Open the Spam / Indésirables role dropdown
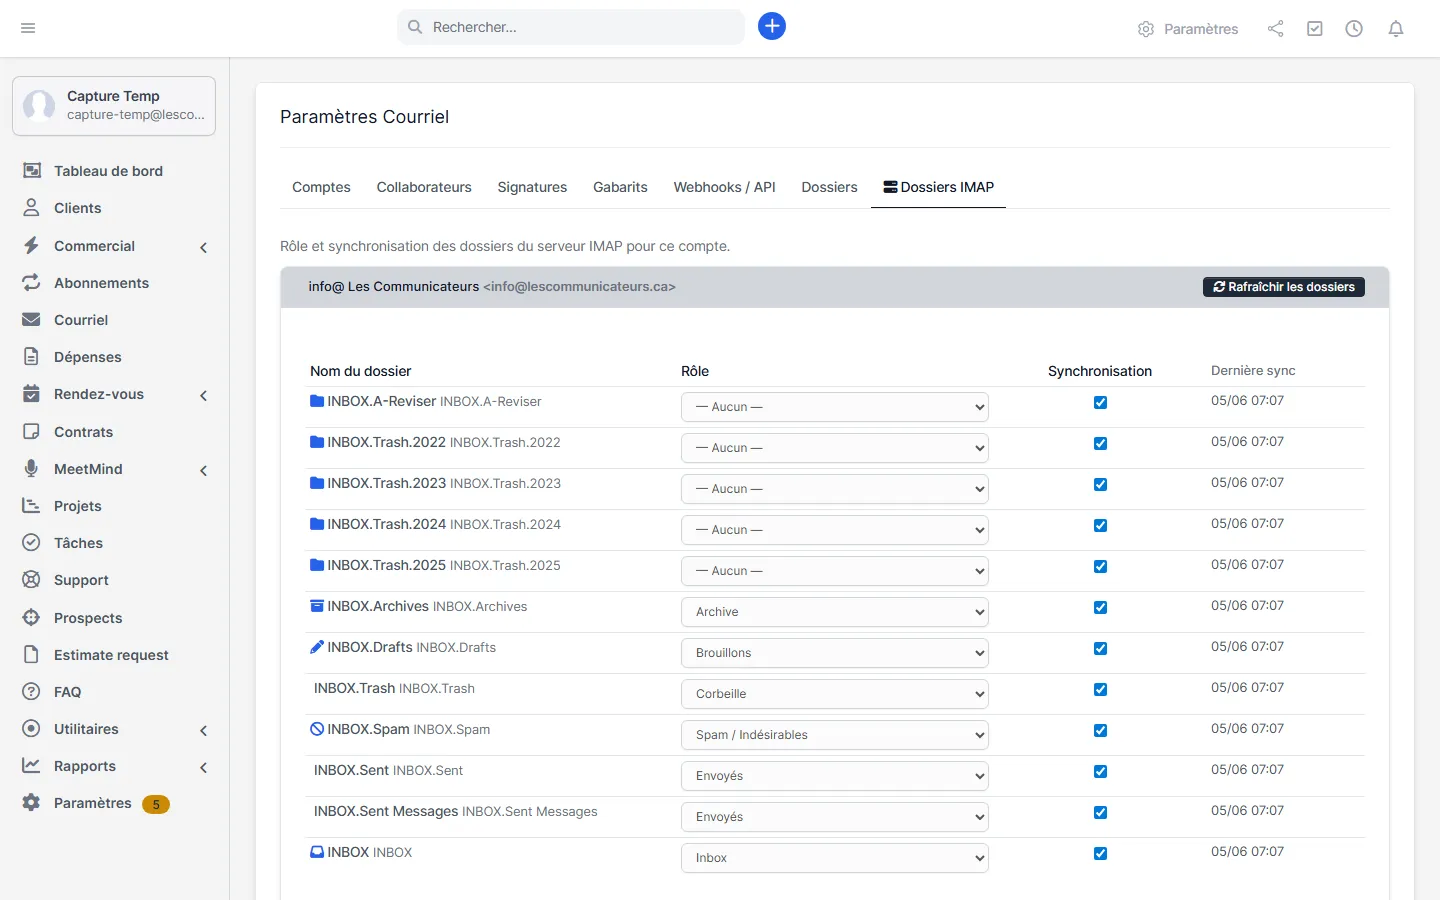 point(835,735)
